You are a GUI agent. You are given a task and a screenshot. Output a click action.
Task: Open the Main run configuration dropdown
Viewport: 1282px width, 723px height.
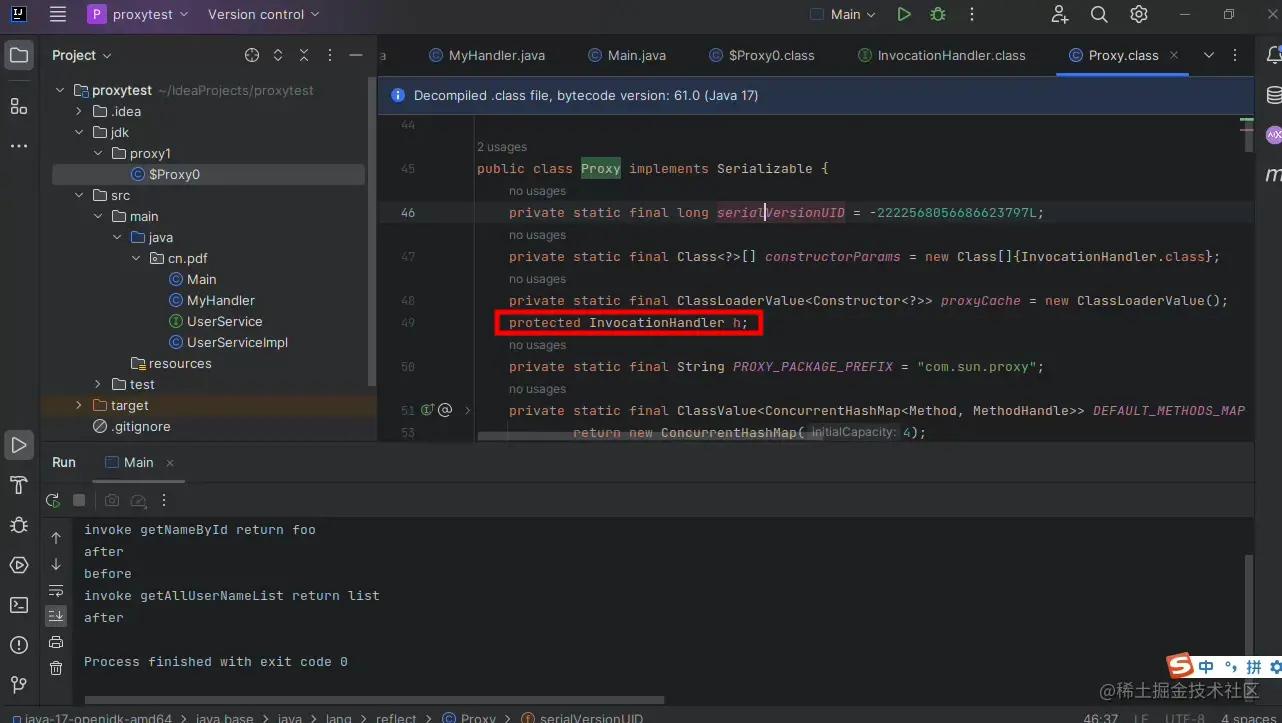[845, 14]
